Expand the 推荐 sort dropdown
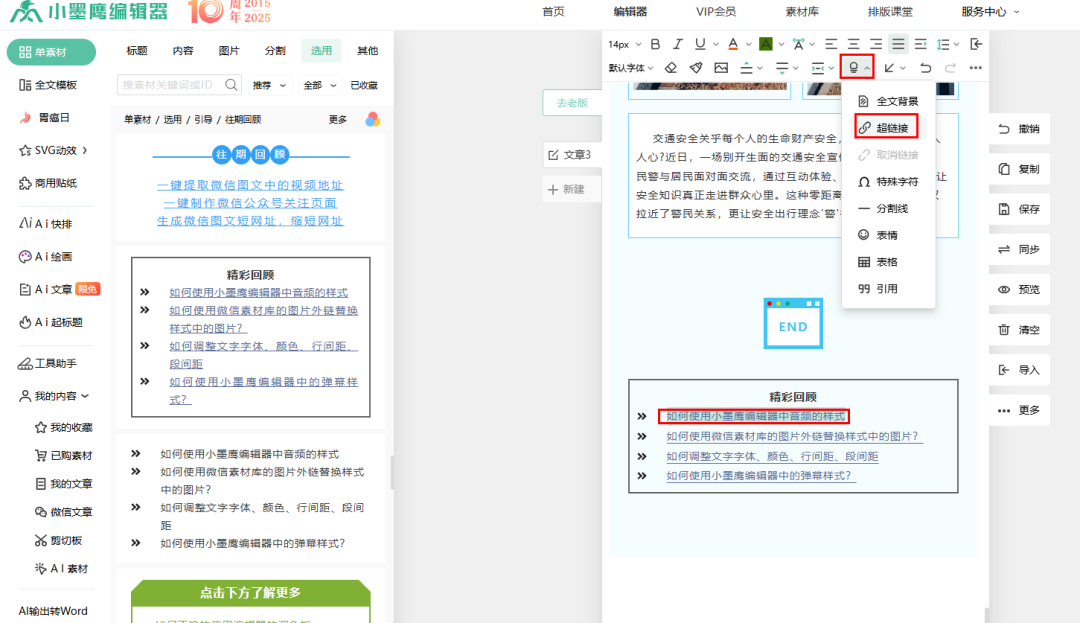This screenshot has width=1080, height=623. [269, 85]
